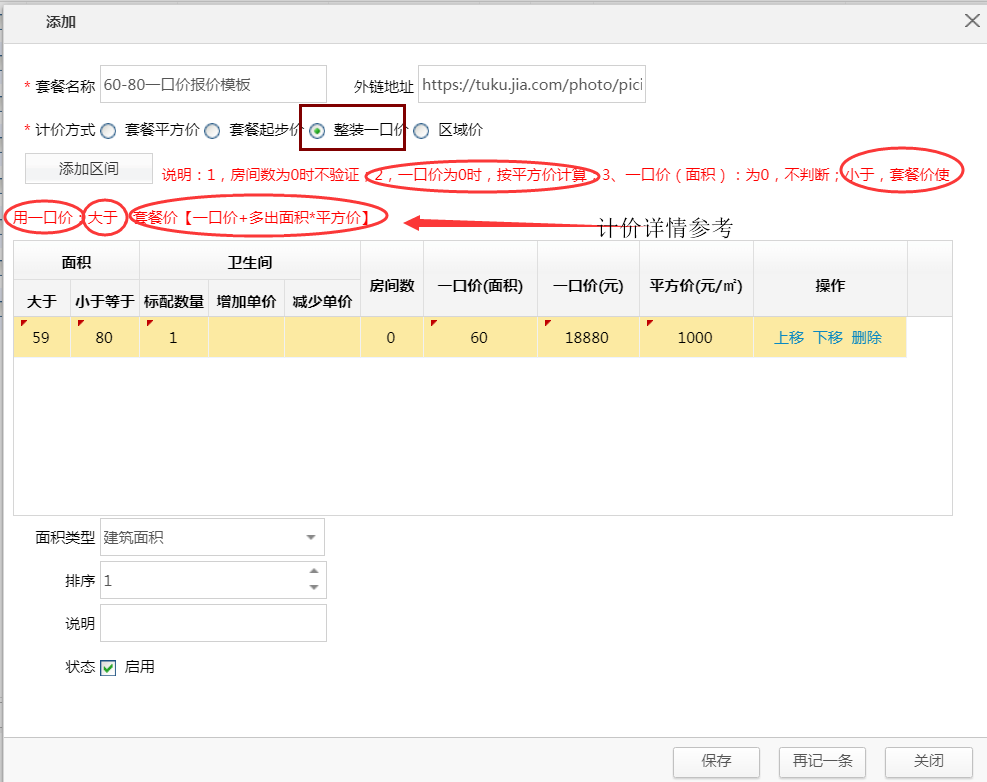Focus the 外链地址 URL field
The height and width of the screenshot is (782, 987).
(x=531, y=86)
